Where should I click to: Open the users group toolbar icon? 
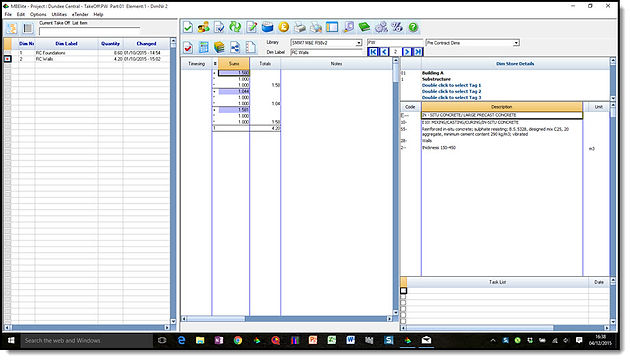203,27
